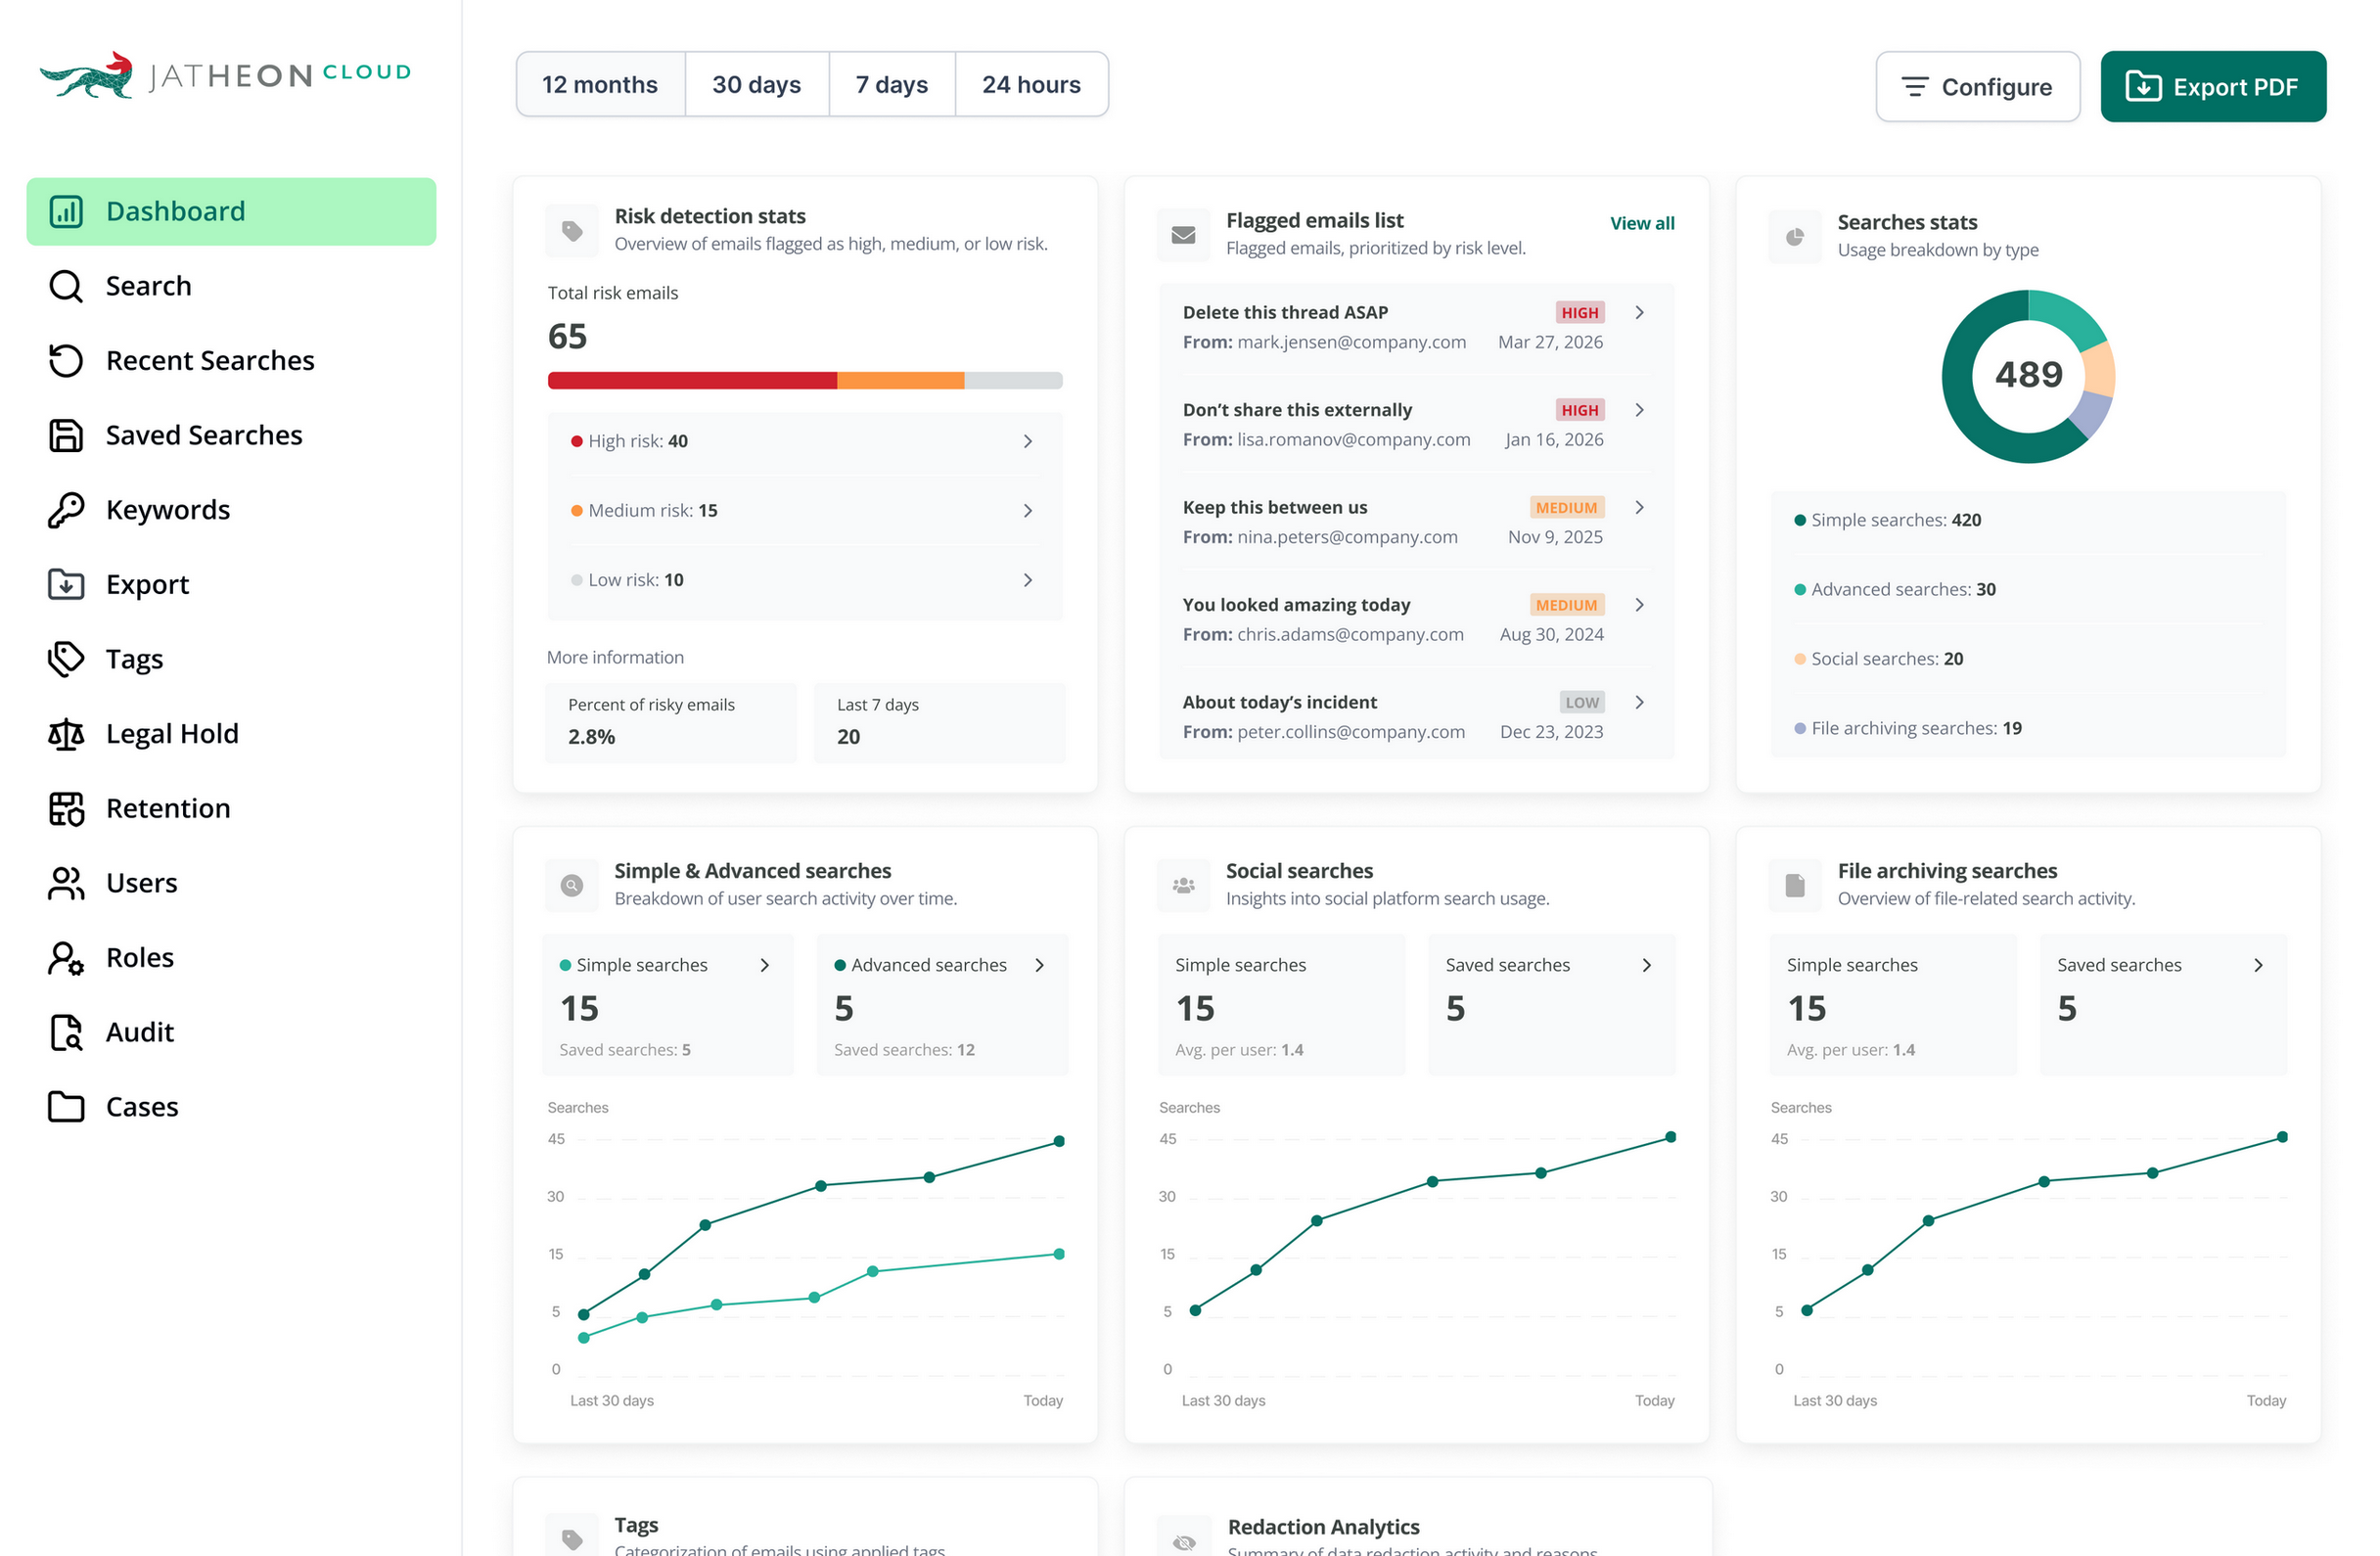
Task: Switch to the 30 days tab
Action: pos(757,85)
